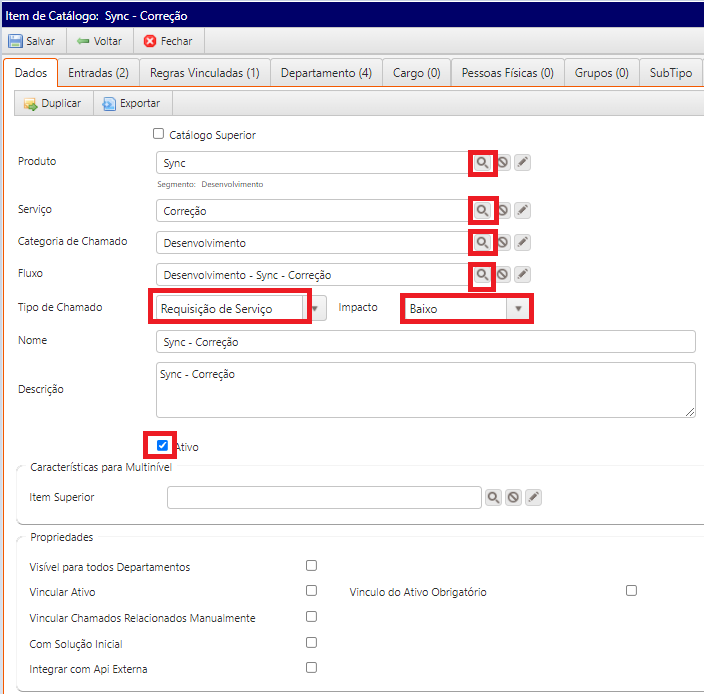Uncheck the Ativo checkbox
Viewport: 704px width, 694px height.
pyautogui.click(x=163, y=446)
